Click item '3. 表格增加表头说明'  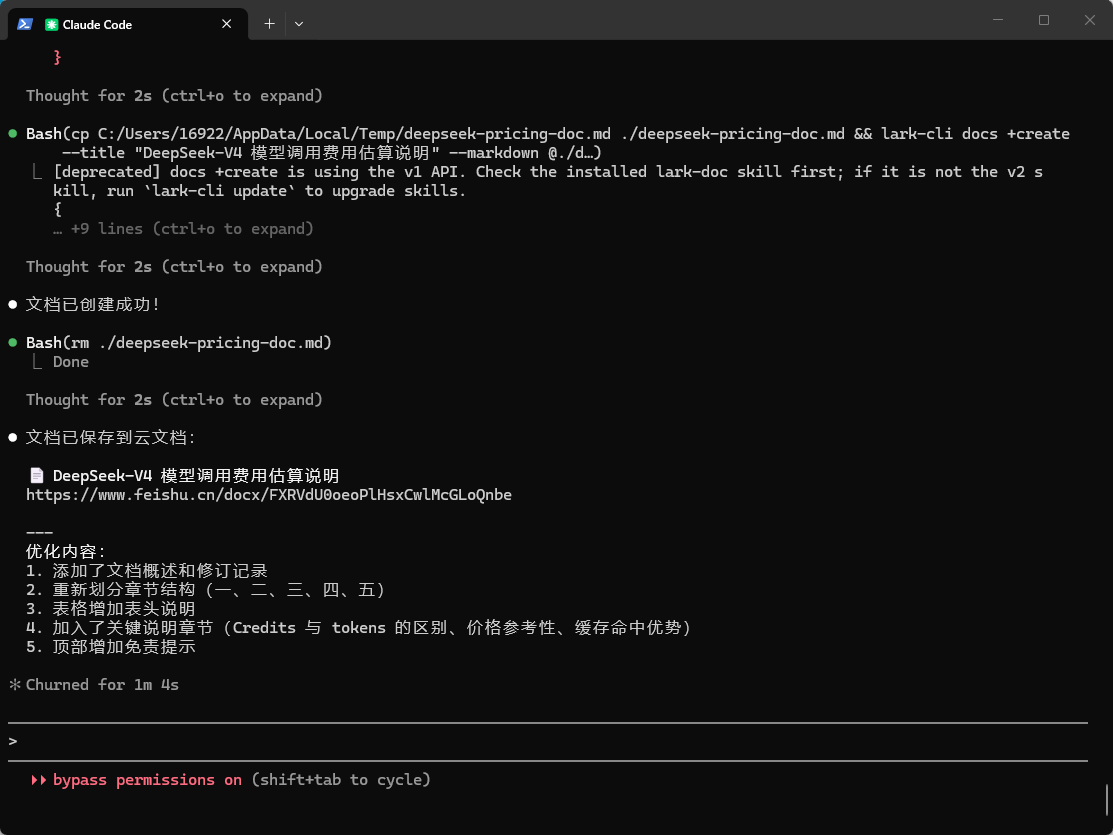pyautogui.click(x=111, y=609)
